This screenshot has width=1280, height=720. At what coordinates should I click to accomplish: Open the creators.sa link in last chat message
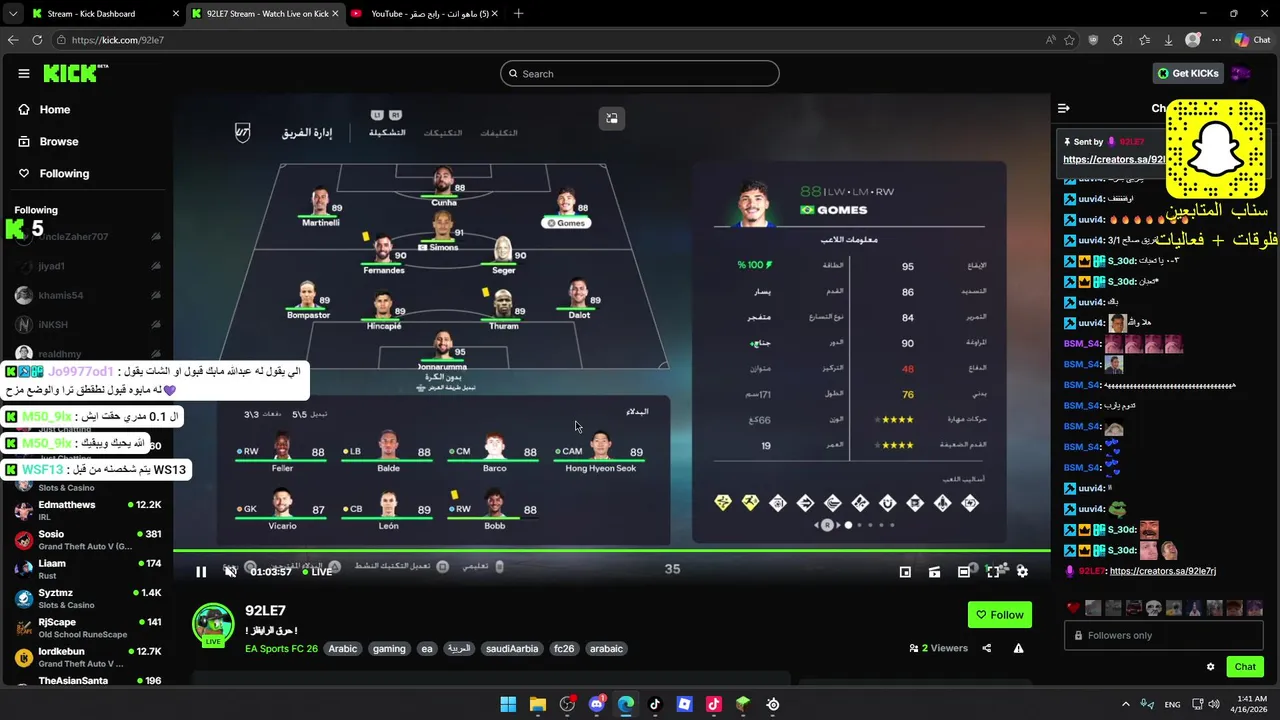pos(1163,571)
